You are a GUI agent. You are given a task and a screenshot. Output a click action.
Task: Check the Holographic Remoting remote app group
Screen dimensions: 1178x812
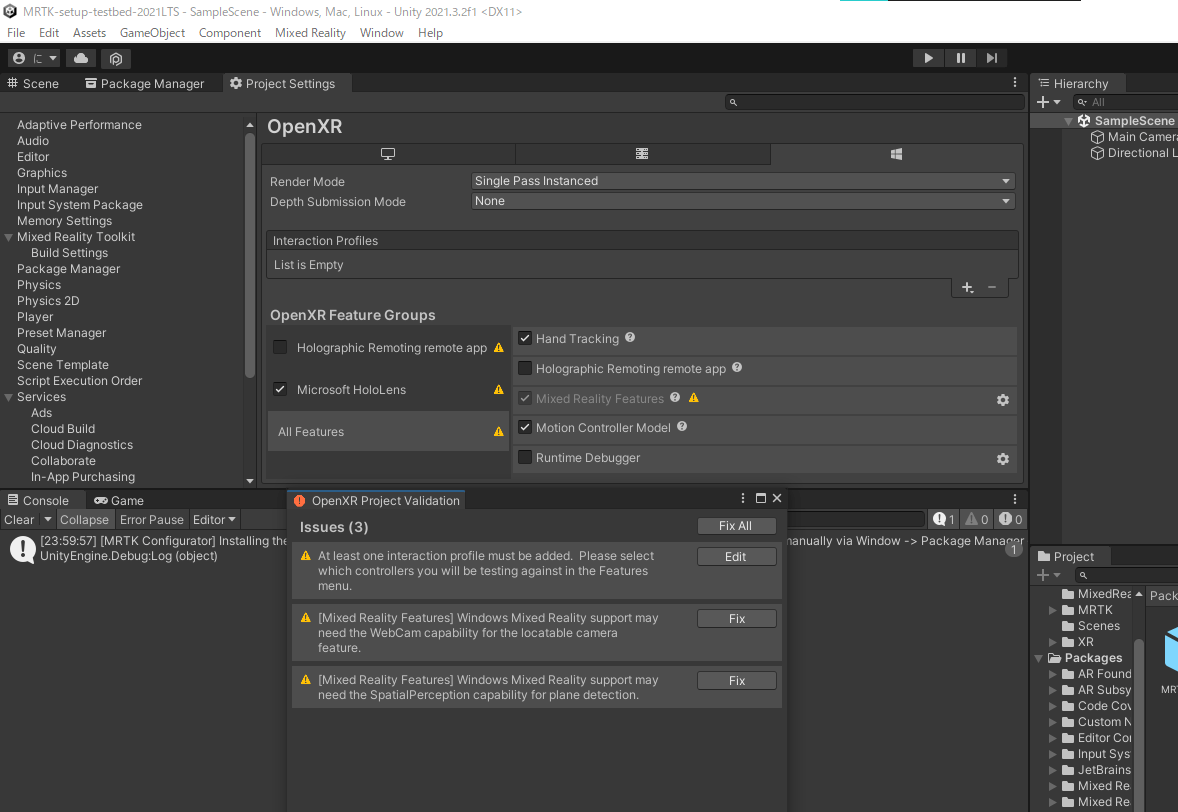pyautogui.click(x=280, y=347)
